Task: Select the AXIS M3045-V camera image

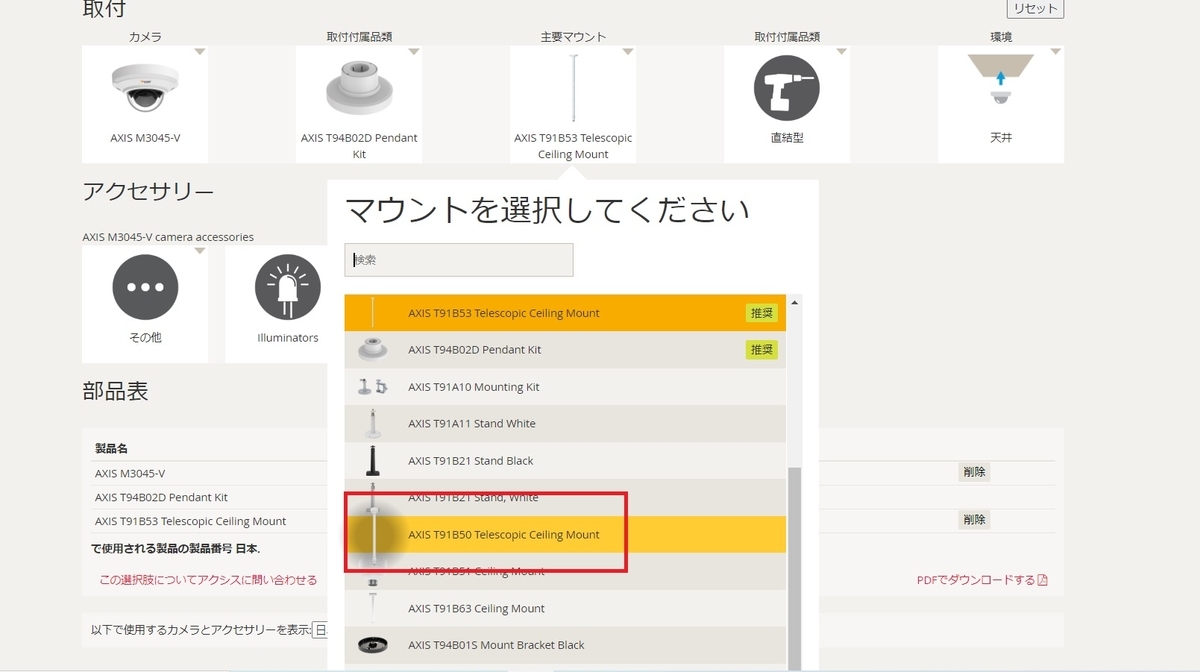Action: pos(145,88)
